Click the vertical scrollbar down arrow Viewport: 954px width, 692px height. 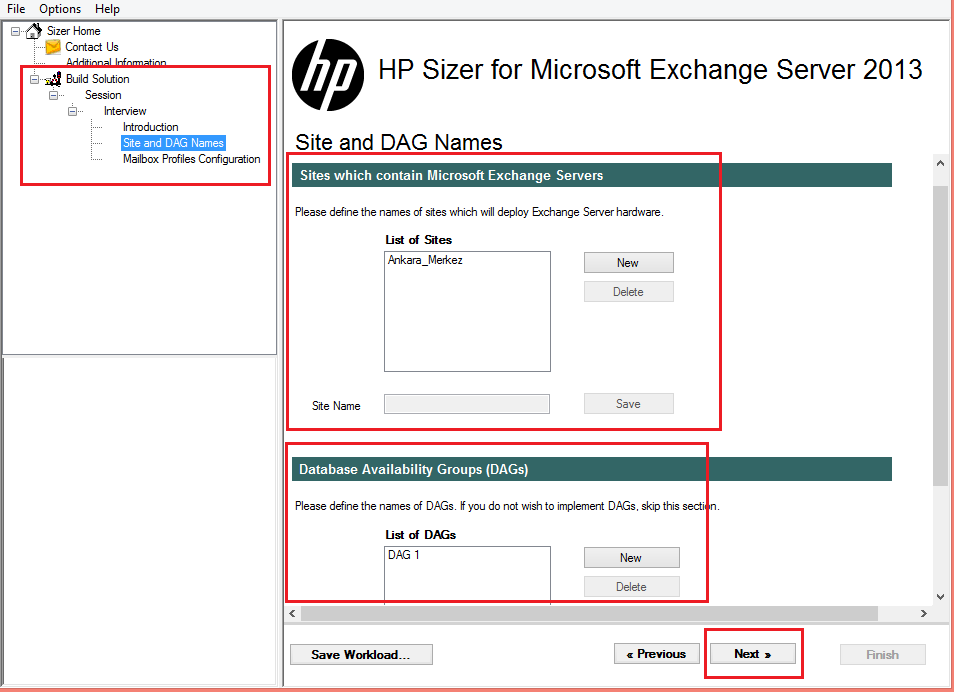(940, 596)
